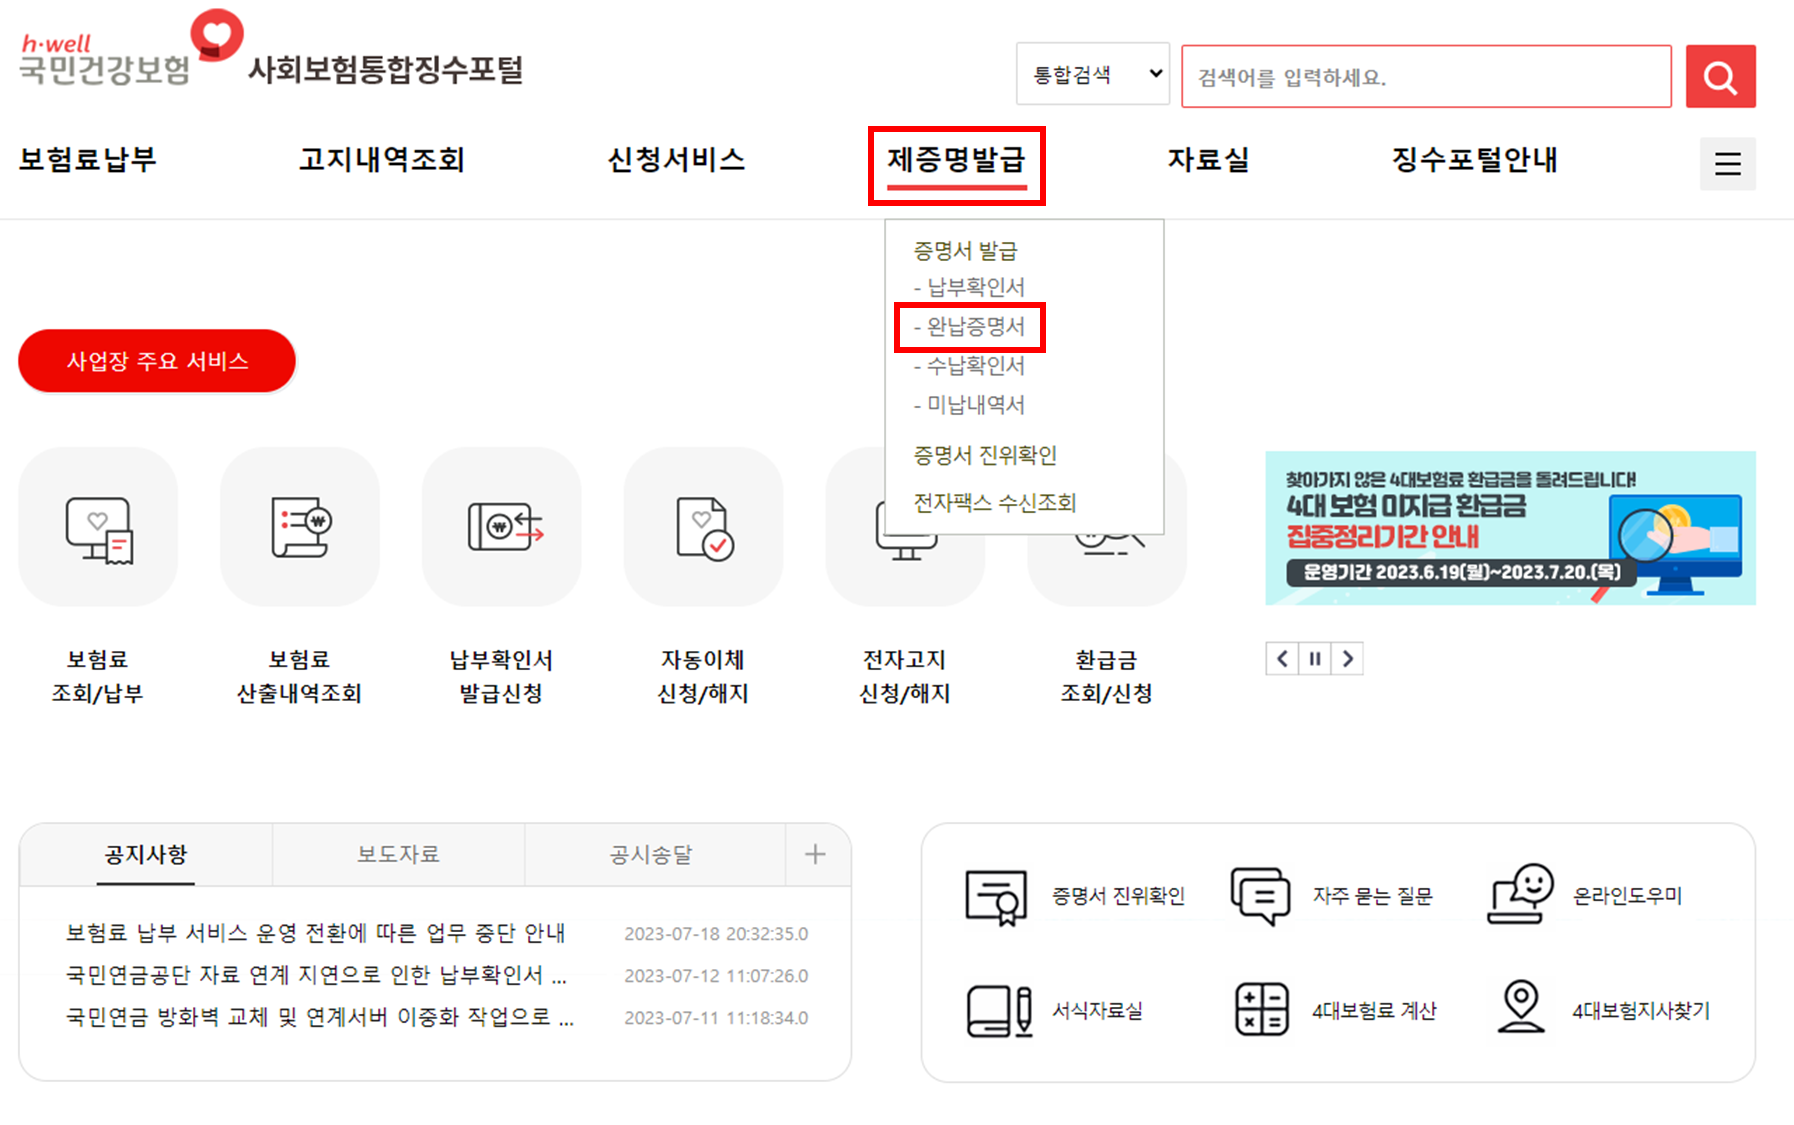Click the date 2023-07-12 11:07:26.0
1794x1125 pixels.
coord(716,976)
